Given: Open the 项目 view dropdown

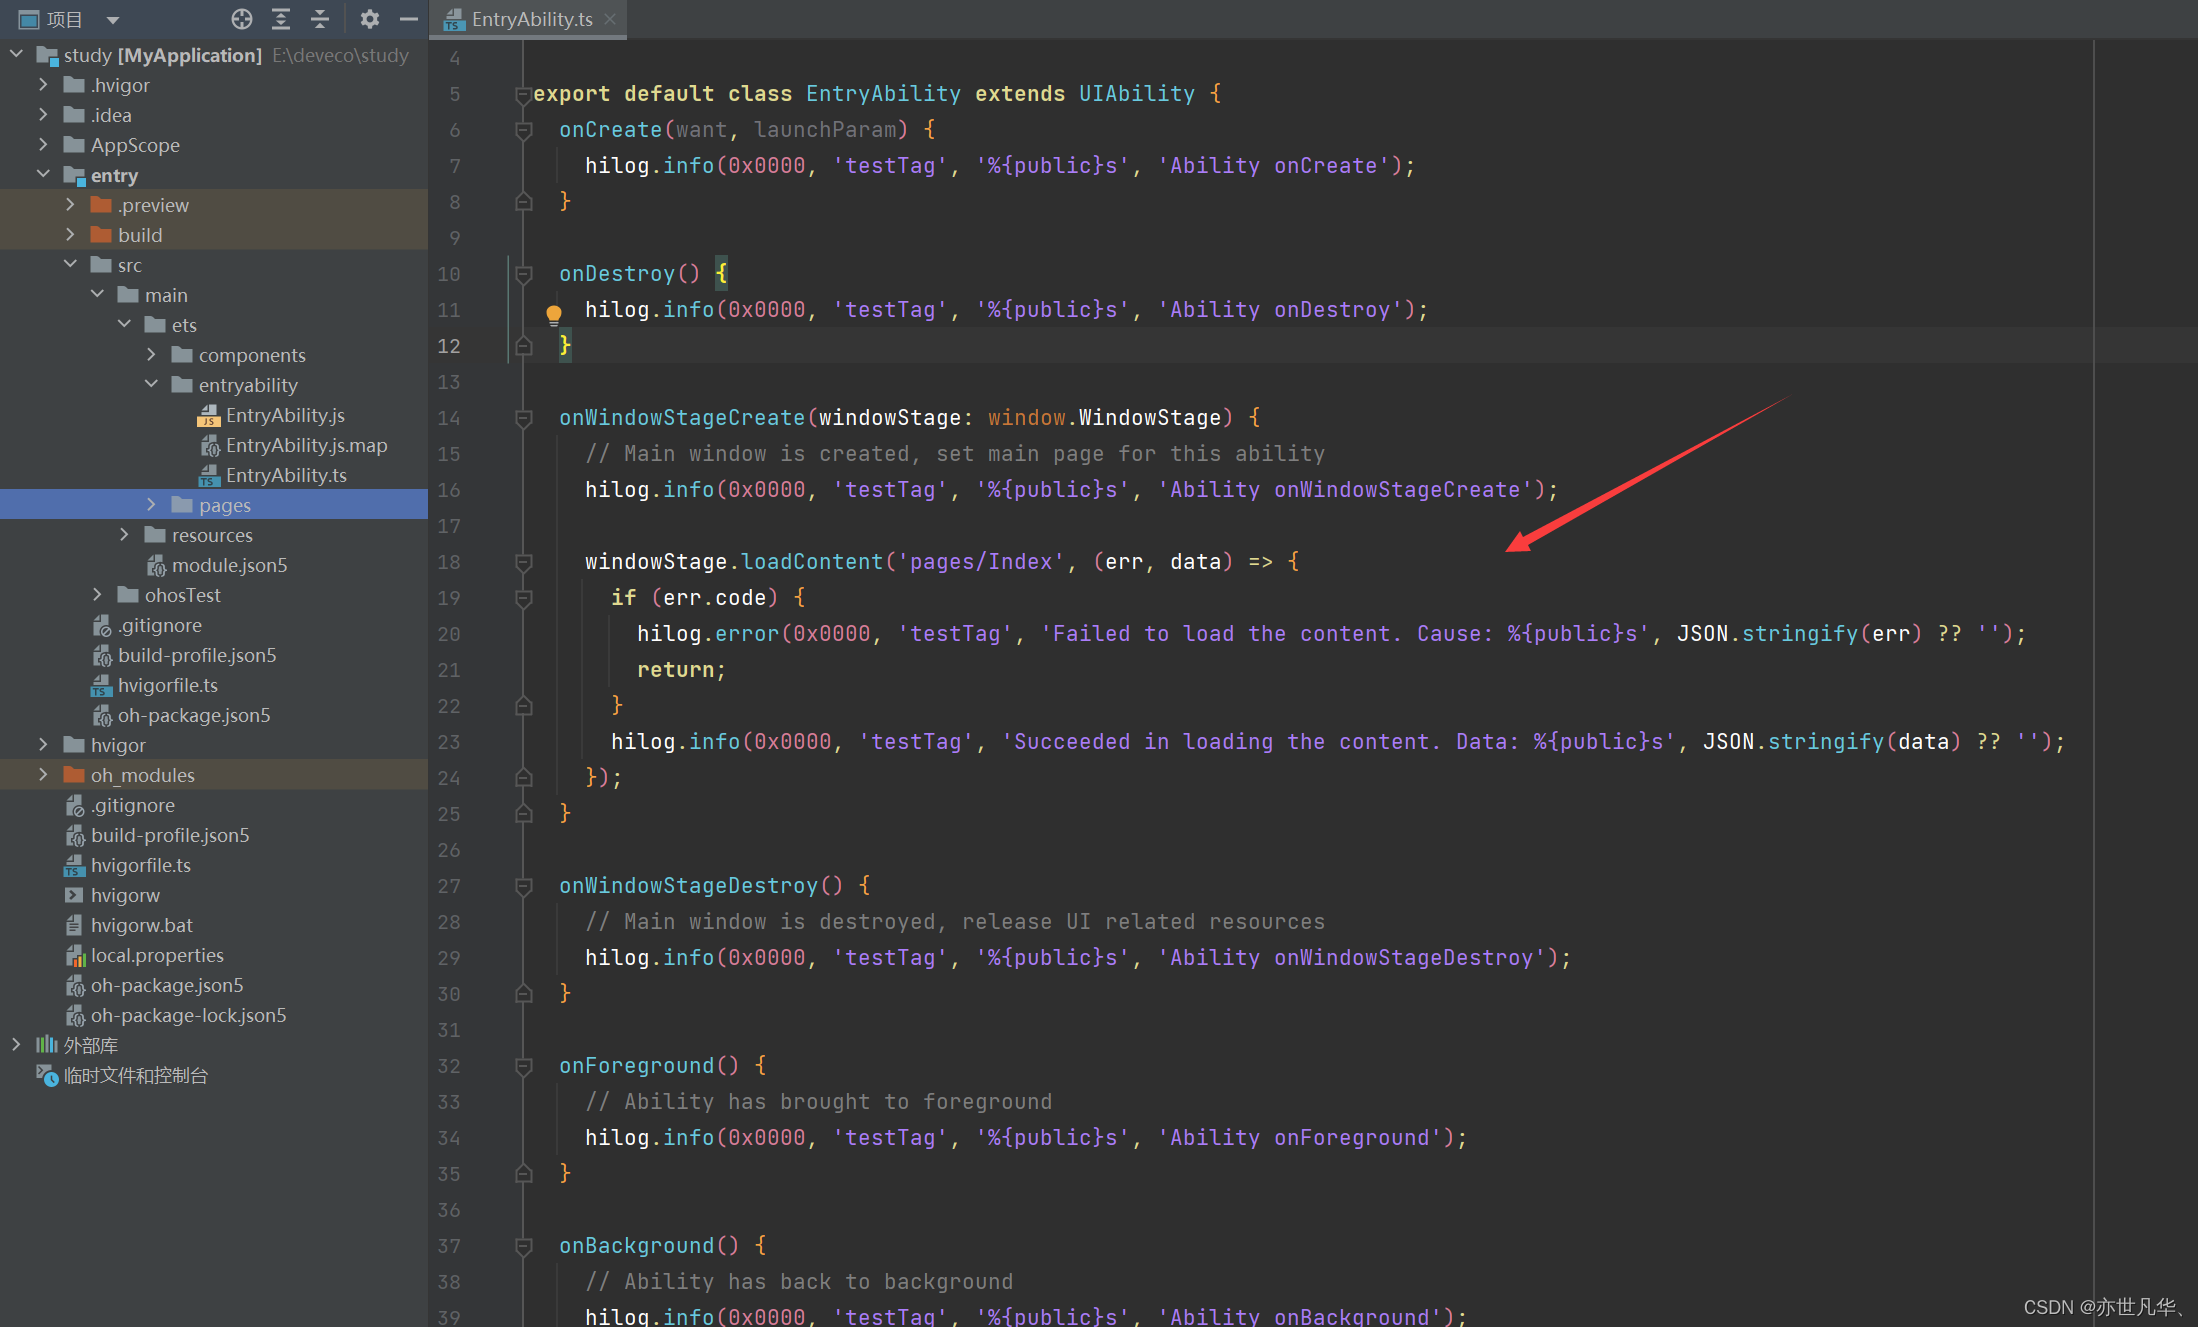Looking at the screenshot, I should pyautogui.click(x=112, y=20).
